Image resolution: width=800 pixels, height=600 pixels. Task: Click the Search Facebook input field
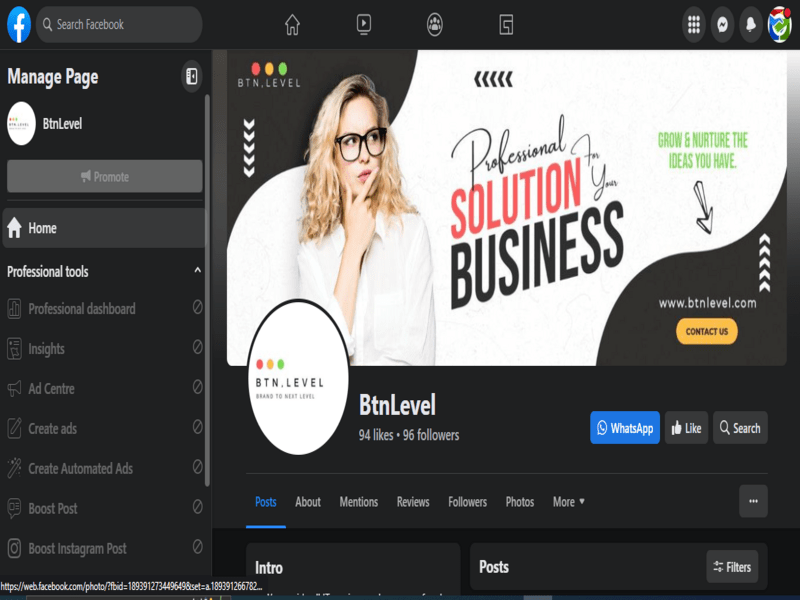tap(120, 25)
